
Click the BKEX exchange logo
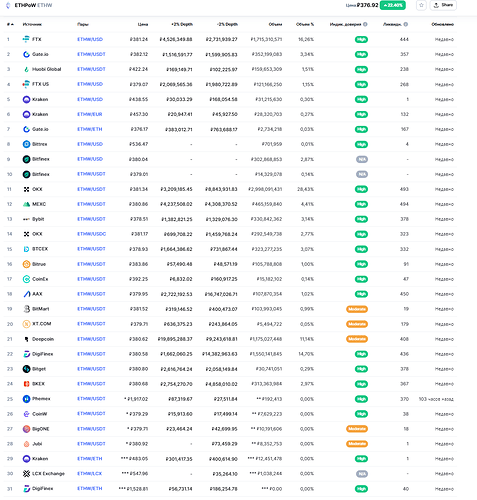tap(26, 384)
